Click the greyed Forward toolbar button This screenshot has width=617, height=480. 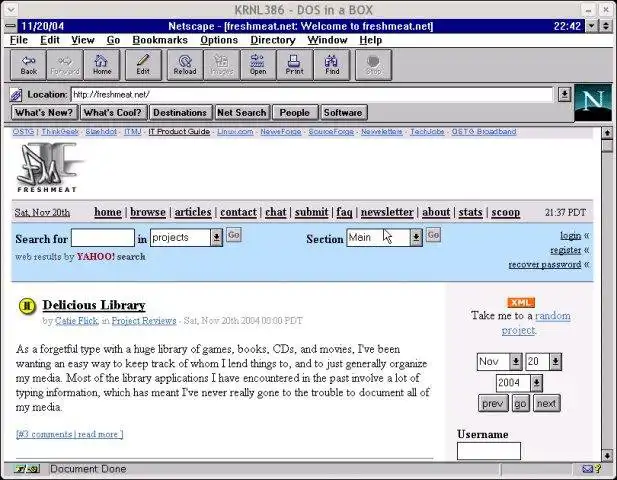click(65, 65)
